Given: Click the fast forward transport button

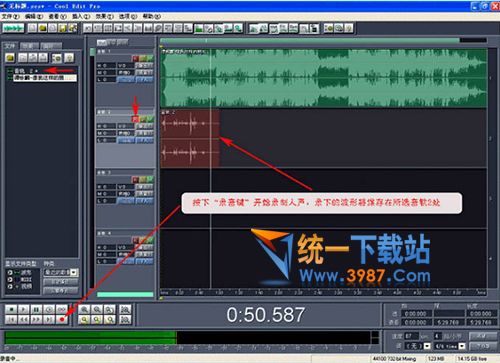Looking at the screenshot, I should (x=36, y=319).
